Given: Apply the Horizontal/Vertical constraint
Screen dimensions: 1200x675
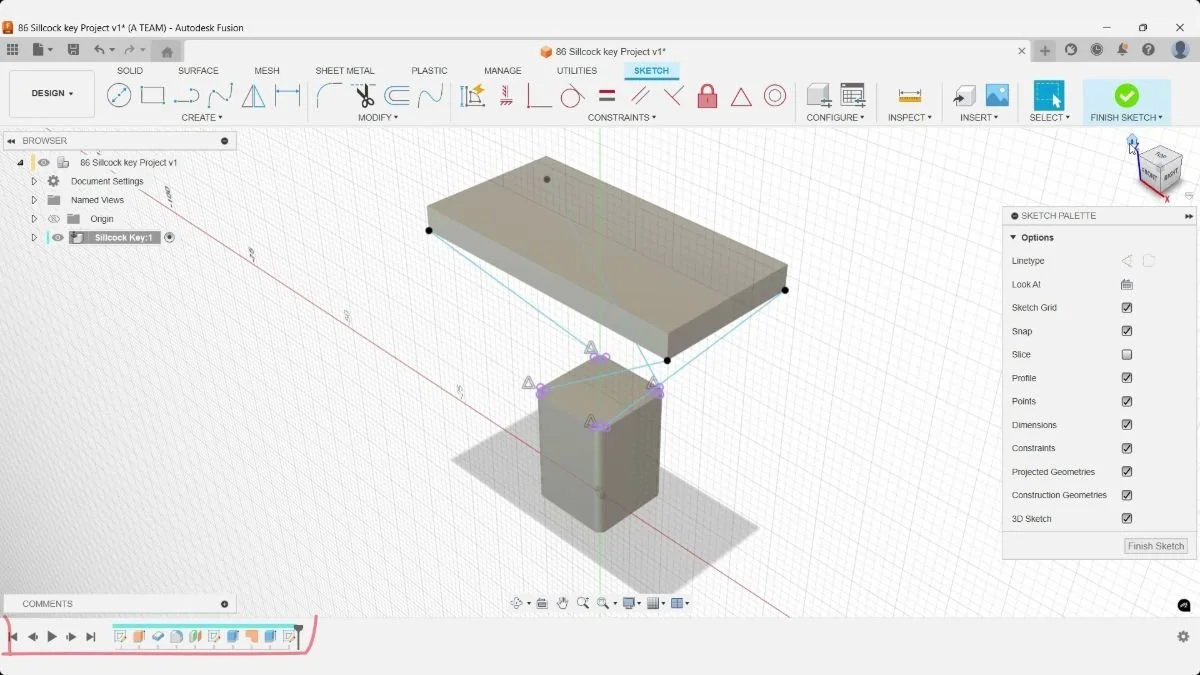Looking at the screenshot, I should click(505, 96).
